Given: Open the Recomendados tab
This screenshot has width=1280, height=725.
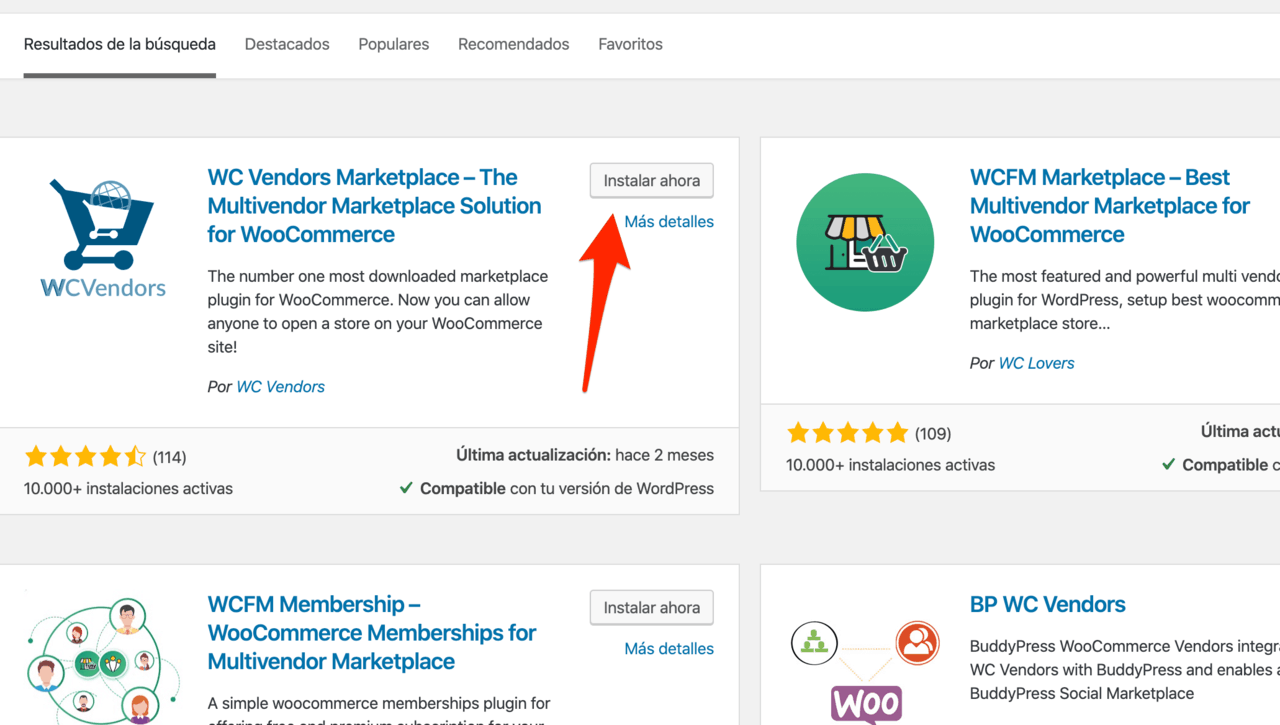Looking at the screenshot, I should [x=514, y=44].
